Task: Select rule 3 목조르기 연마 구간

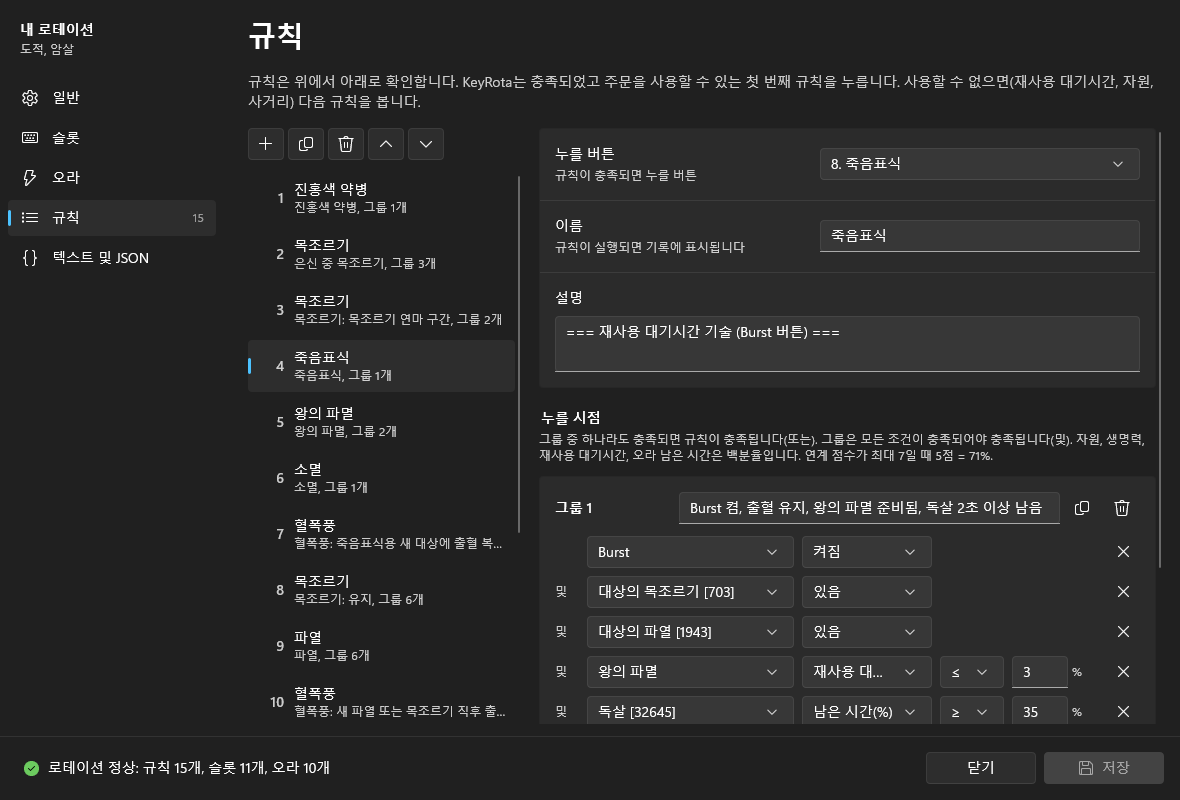Action: pos(382,310)
